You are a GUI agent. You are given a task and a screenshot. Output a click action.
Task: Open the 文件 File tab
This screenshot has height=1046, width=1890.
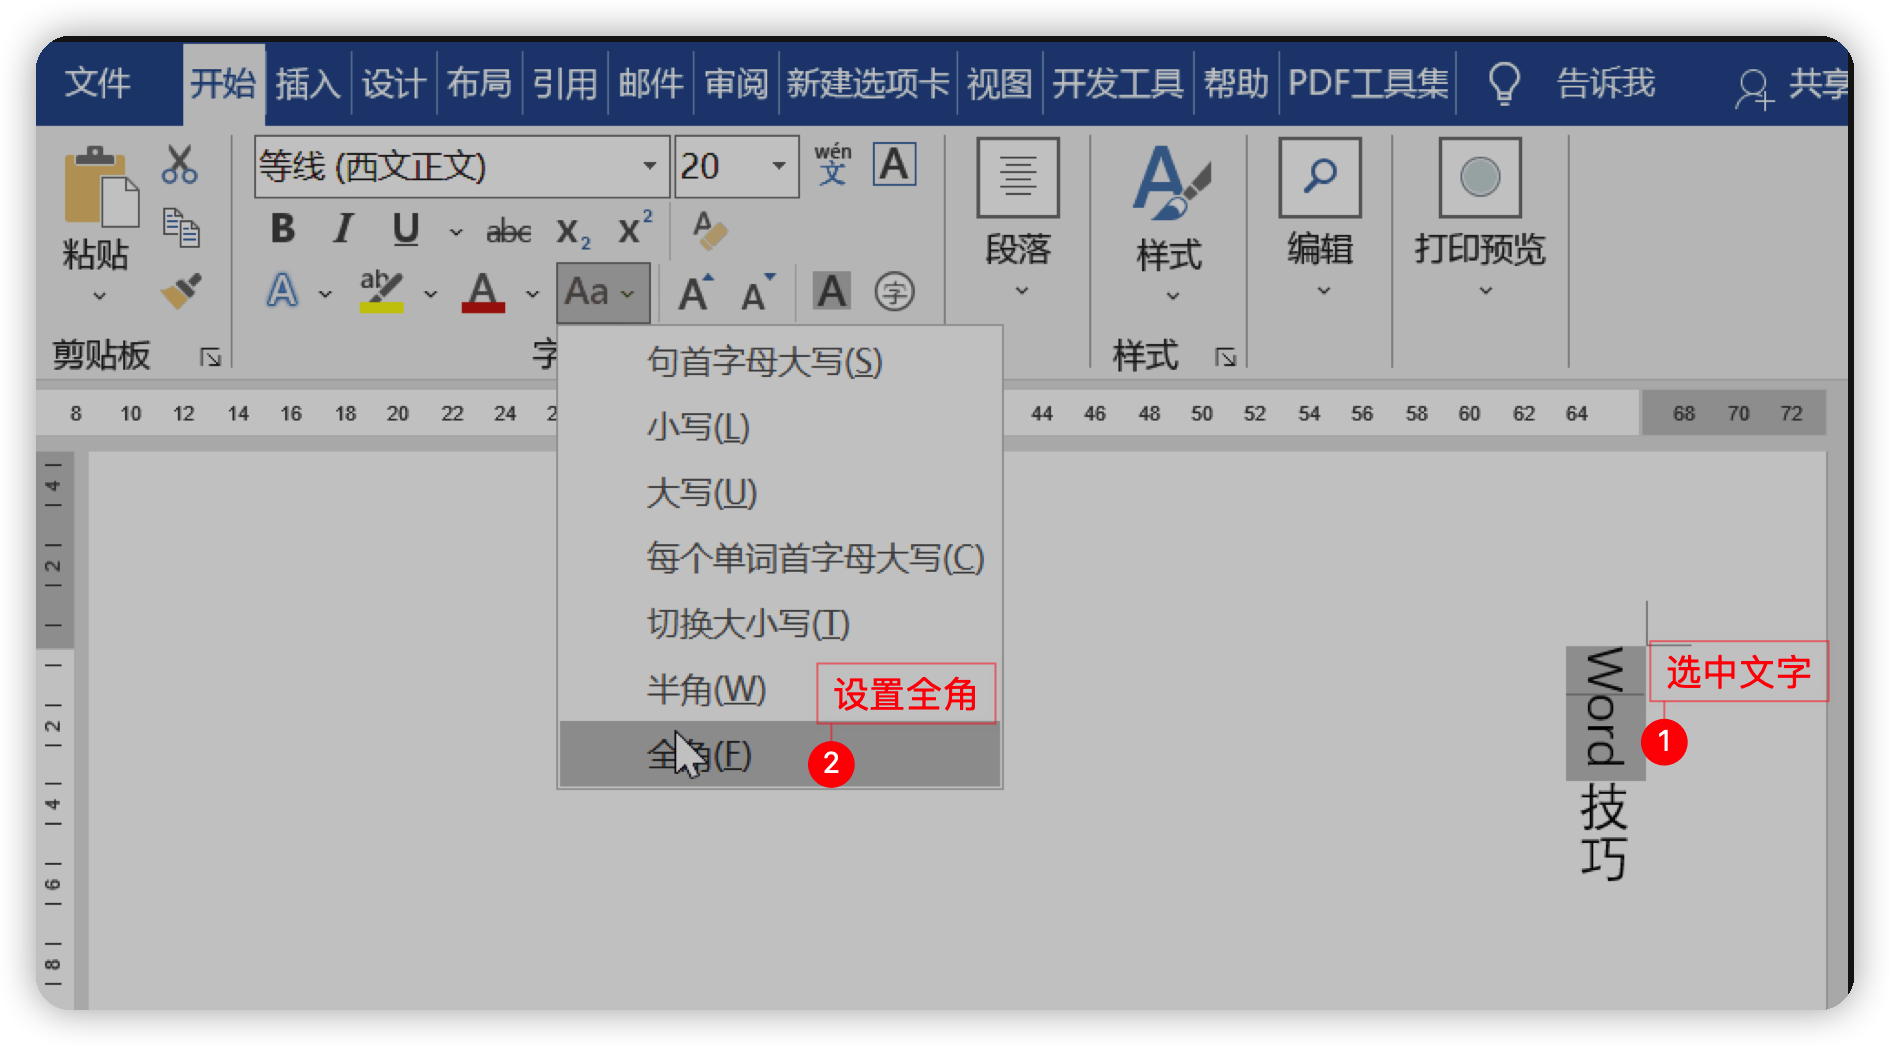pyautogui.click(x=98, y=83)
